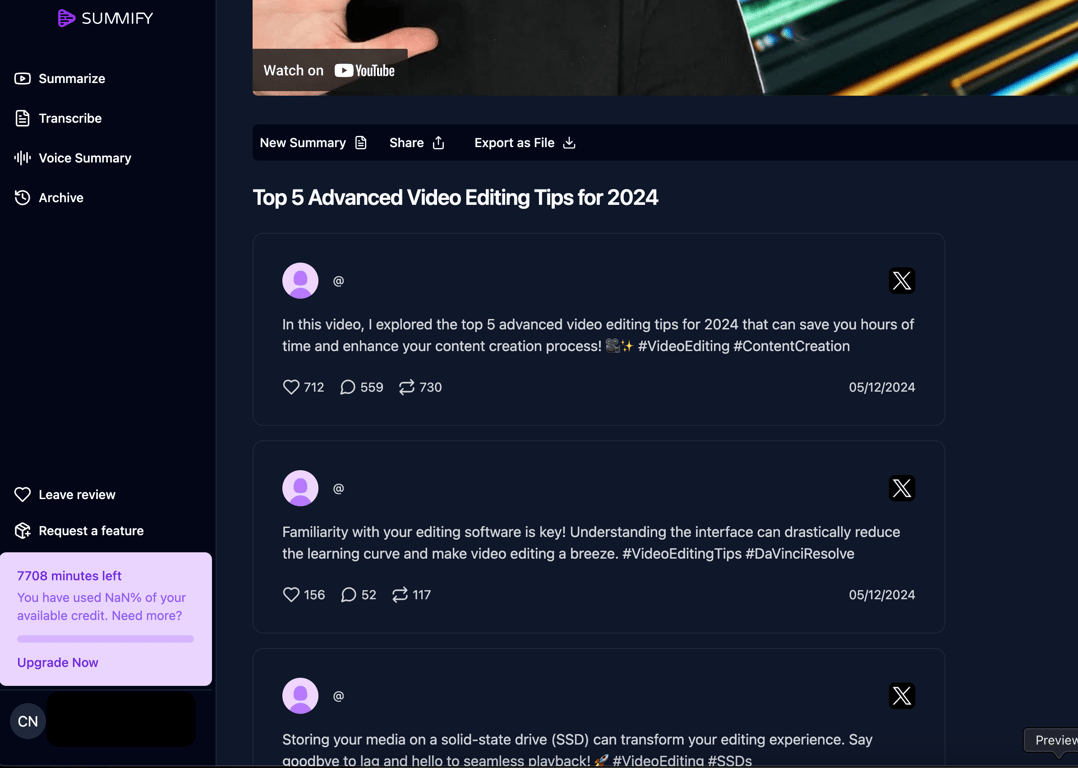Click repost icon showing 117 reposts

point(400,595)
